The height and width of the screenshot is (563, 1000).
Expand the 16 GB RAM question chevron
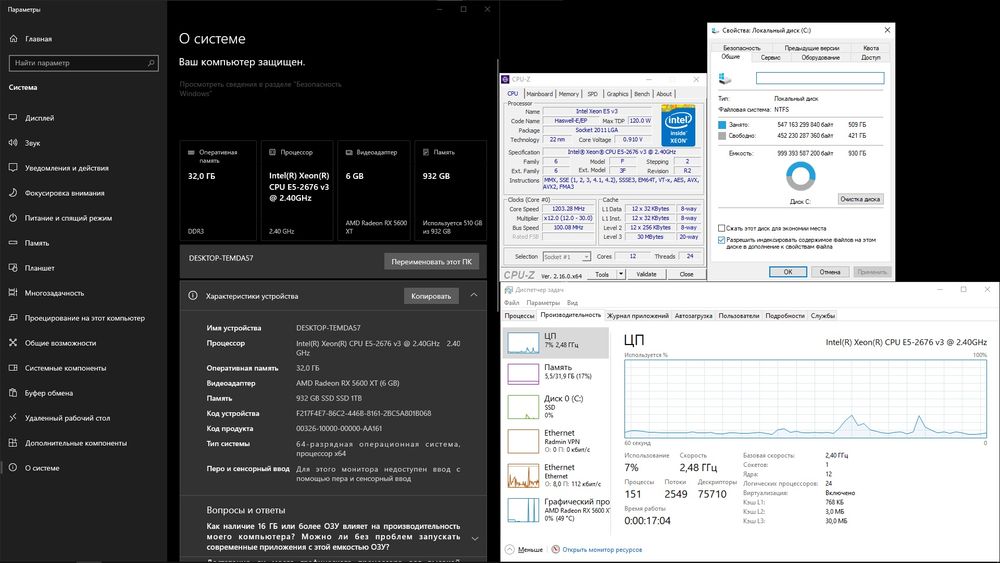[475, 538]
